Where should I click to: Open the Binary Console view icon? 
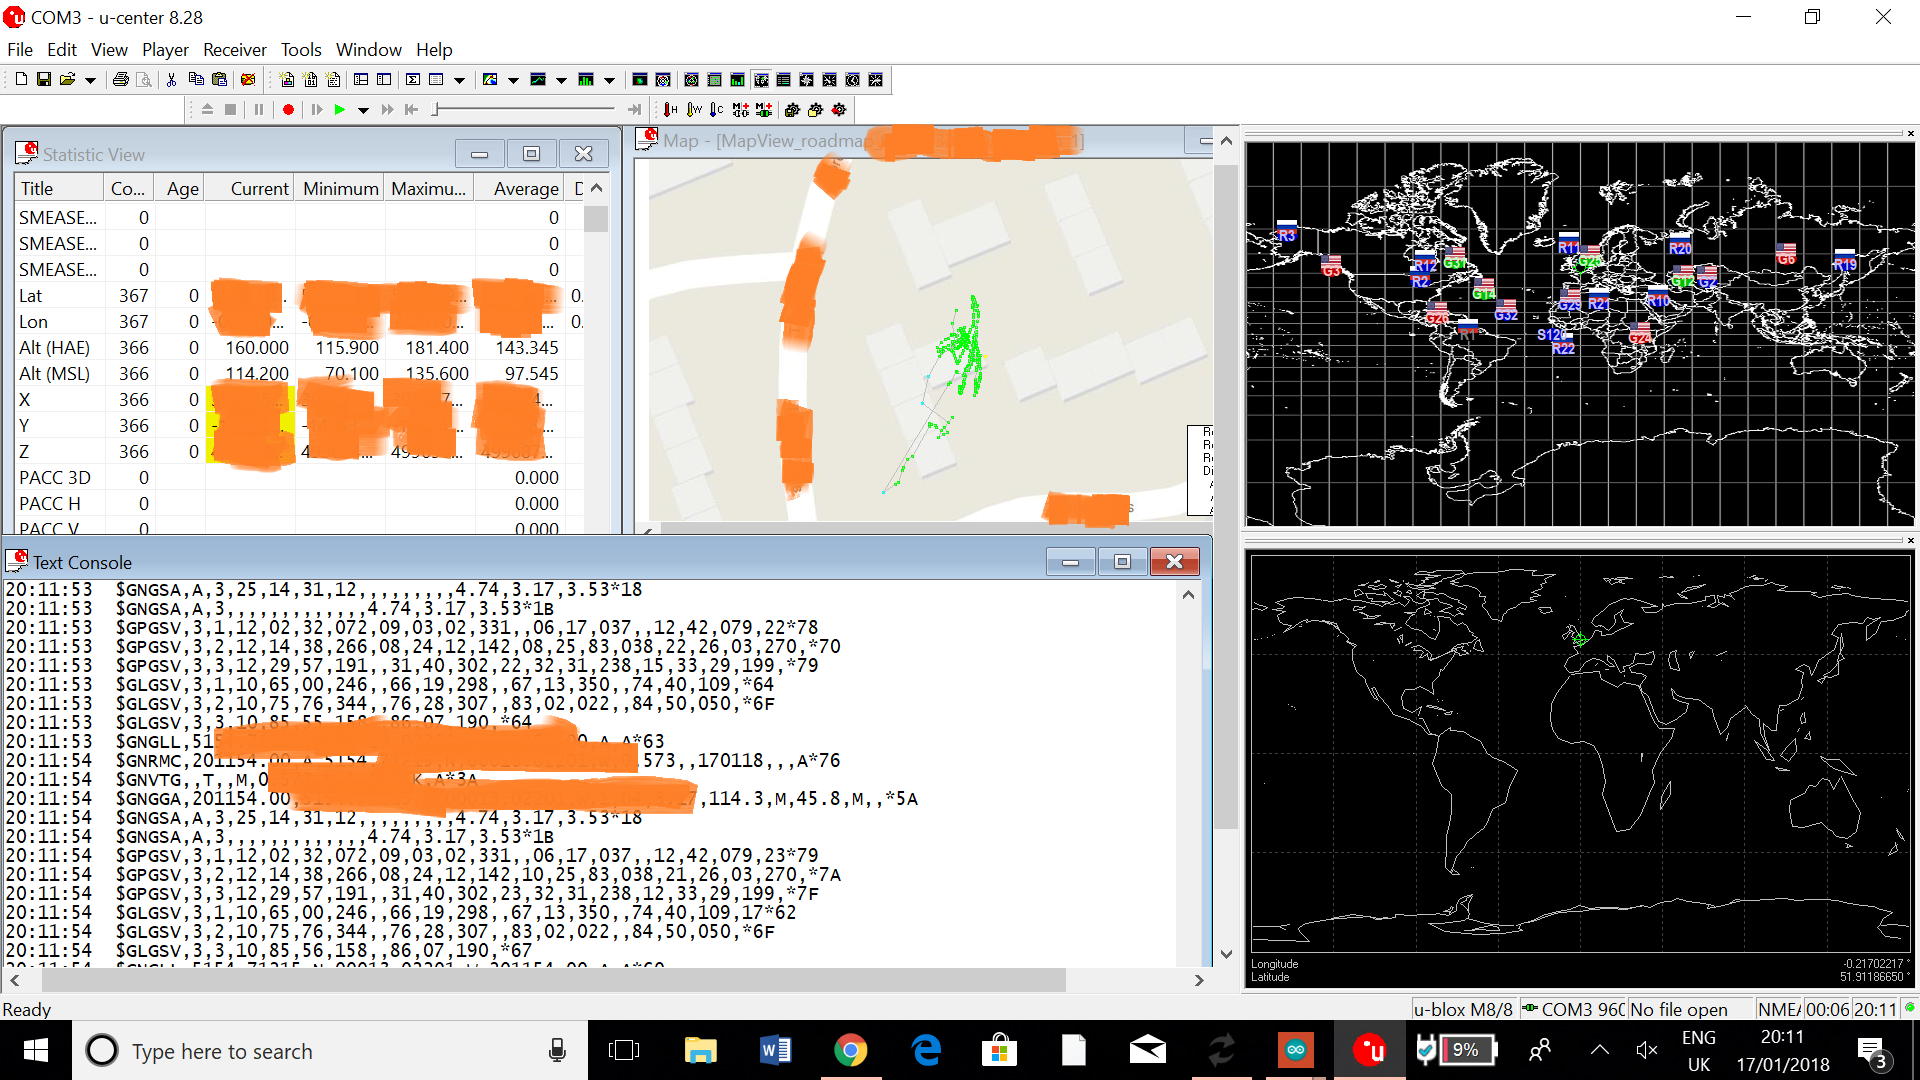[310, 79]
